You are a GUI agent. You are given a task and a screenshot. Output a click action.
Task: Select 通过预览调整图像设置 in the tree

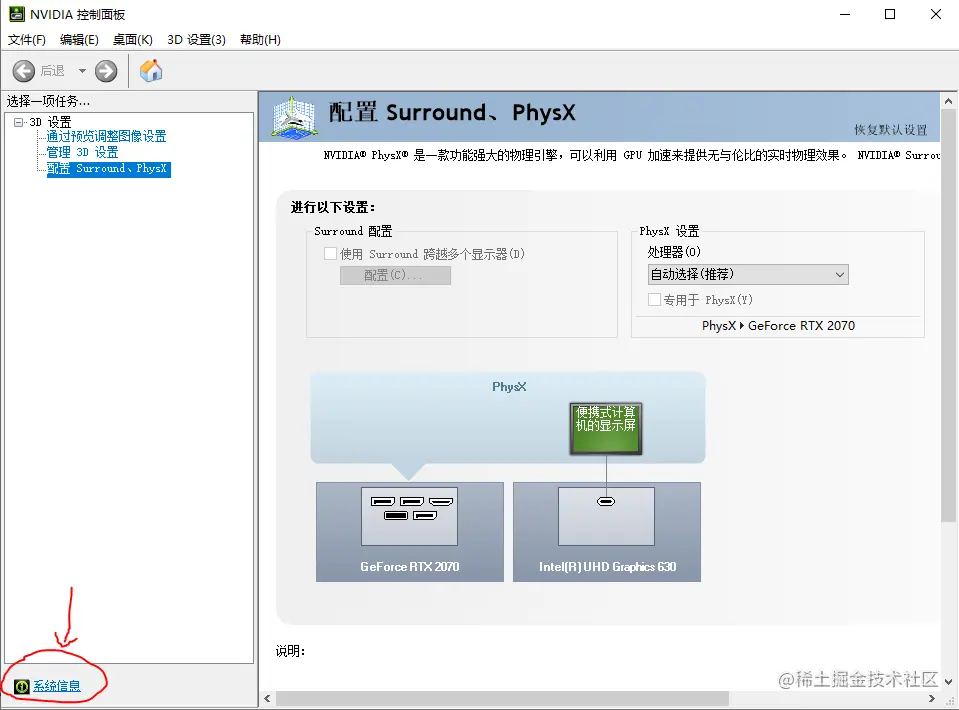click(106, 136)
